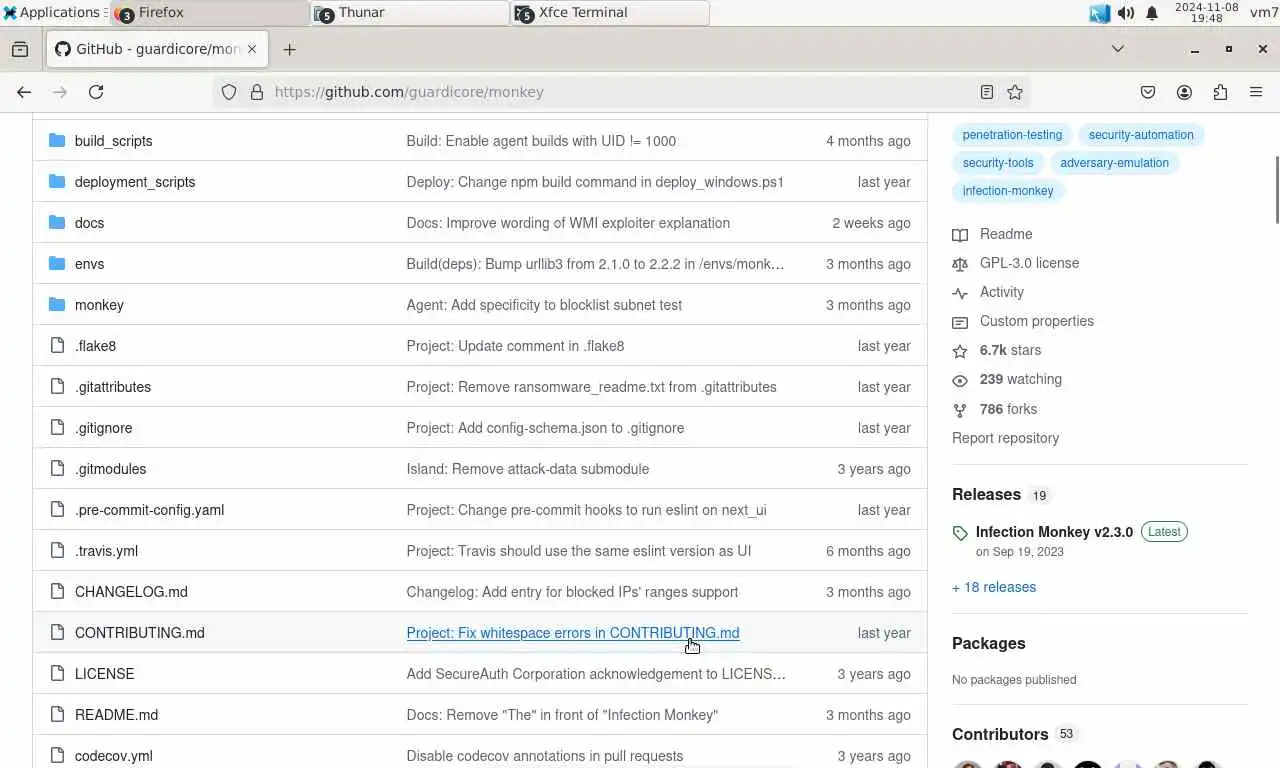The width and height of the screenshot is (1280, 768).
Task: Open the Releases heading link
Action: pyautogui.click(x=986, y=494)
